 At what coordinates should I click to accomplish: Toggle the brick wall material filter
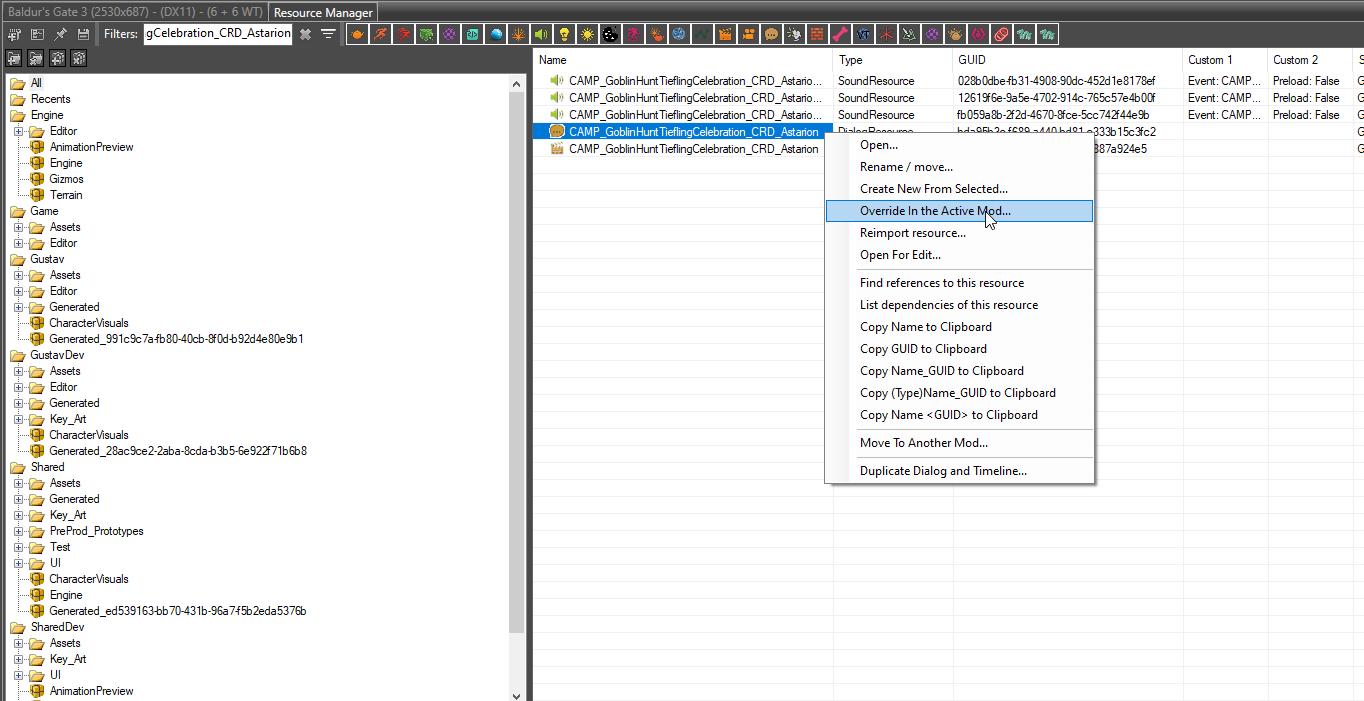click(817, 34)
